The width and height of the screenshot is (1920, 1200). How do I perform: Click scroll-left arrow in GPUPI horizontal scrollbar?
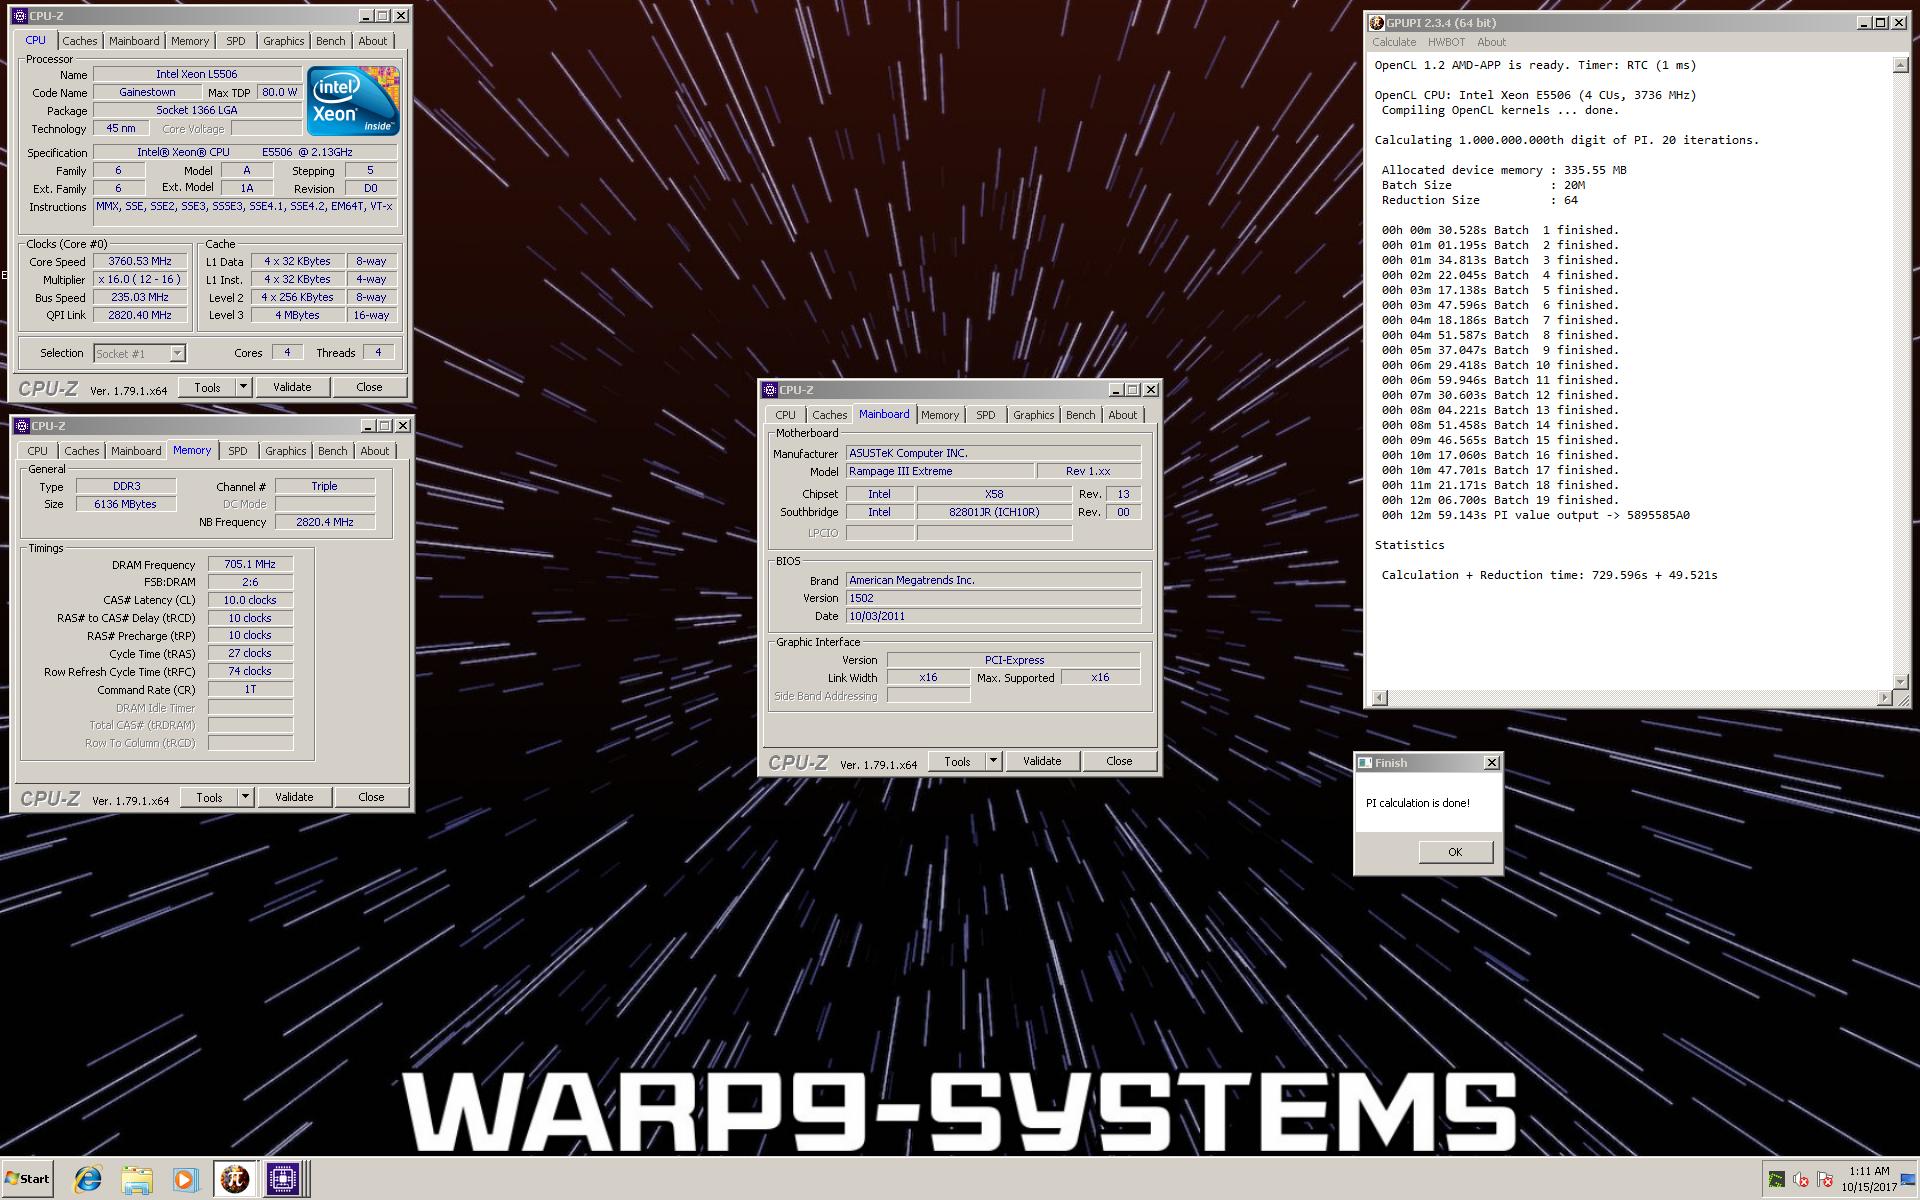[1380, 698]
